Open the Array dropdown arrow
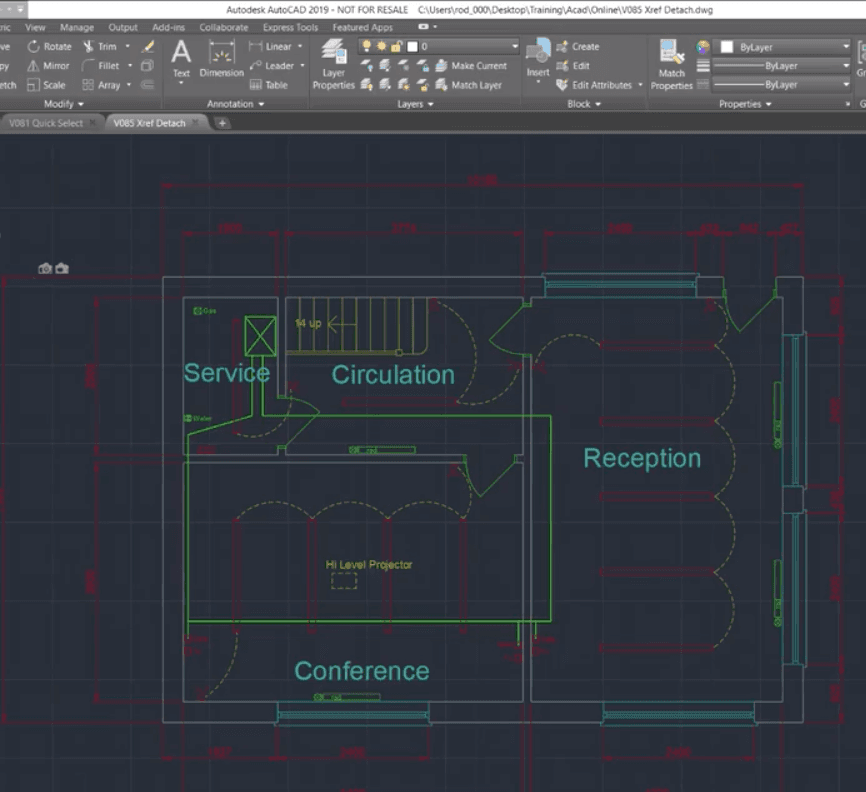Screen dimensions: 866x792 (x=129, y=85)
